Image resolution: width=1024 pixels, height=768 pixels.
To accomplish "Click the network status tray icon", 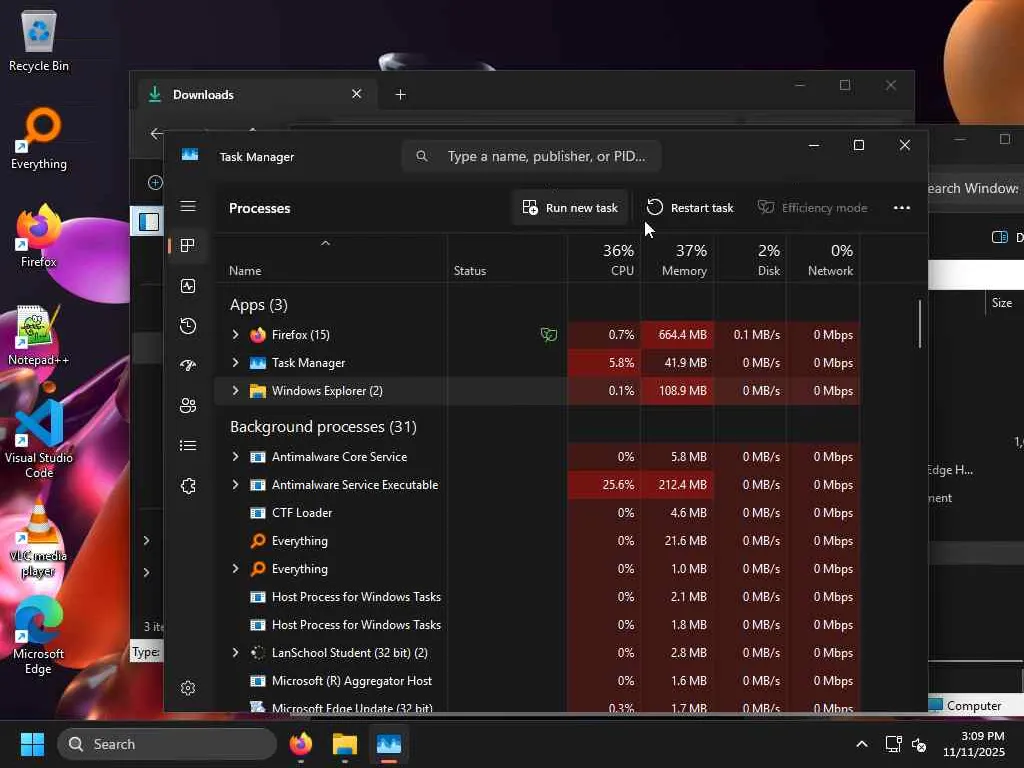I will [893, 744].
